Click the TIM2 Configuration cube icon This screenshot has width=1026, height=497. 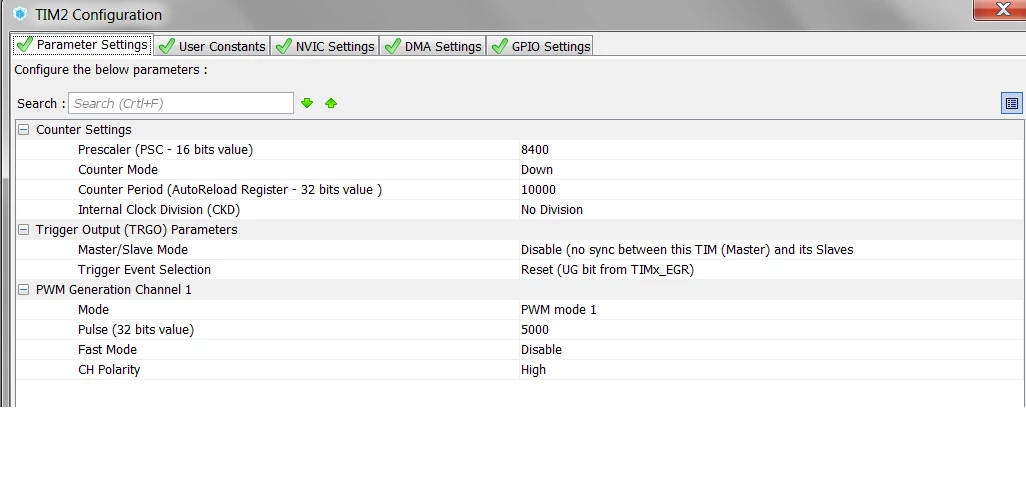pos(20,13)
